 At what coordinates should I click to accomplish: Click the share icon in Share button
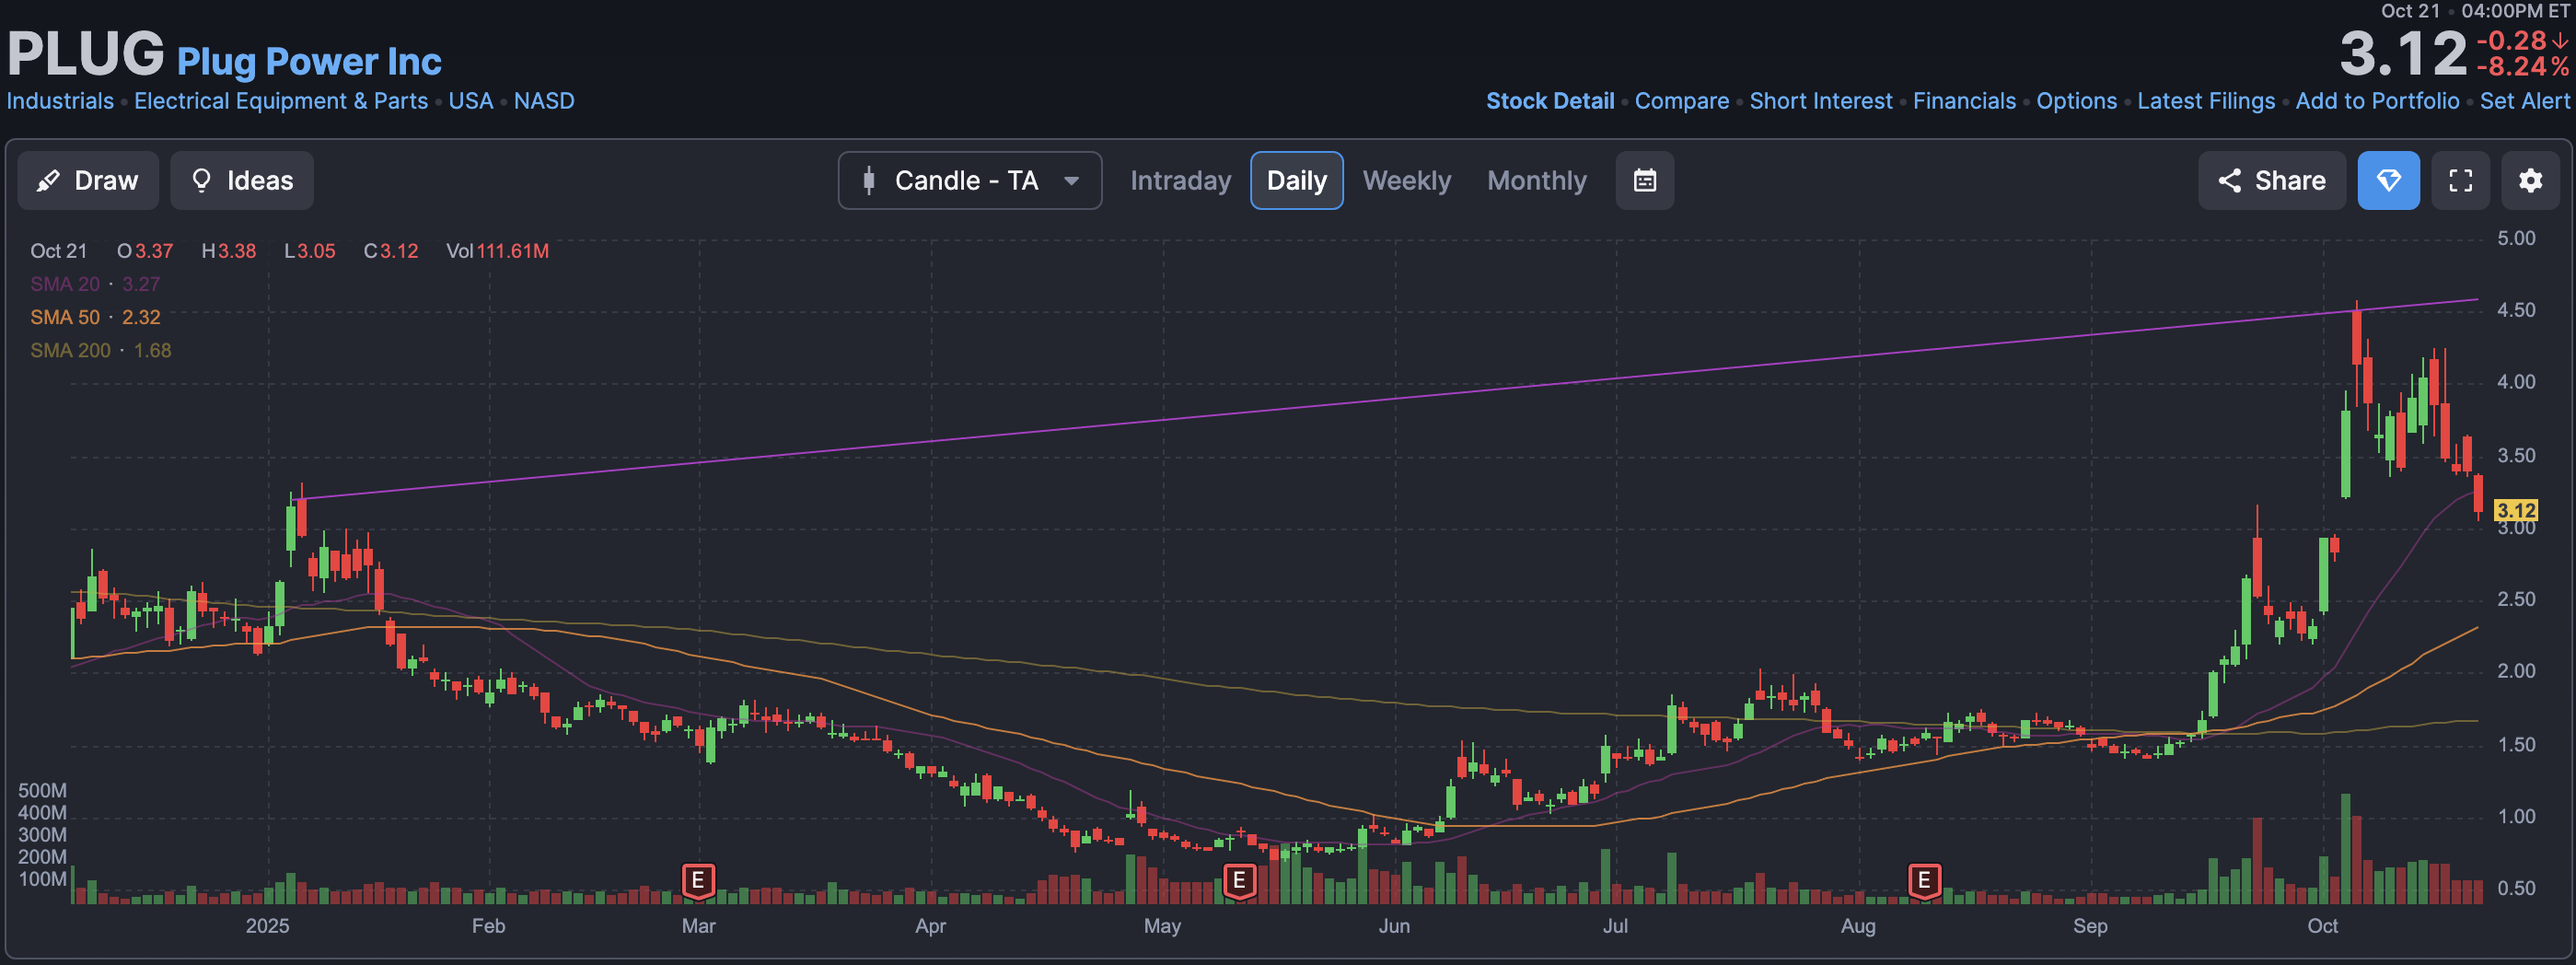pyautogui.click(x=2229, y=180)
